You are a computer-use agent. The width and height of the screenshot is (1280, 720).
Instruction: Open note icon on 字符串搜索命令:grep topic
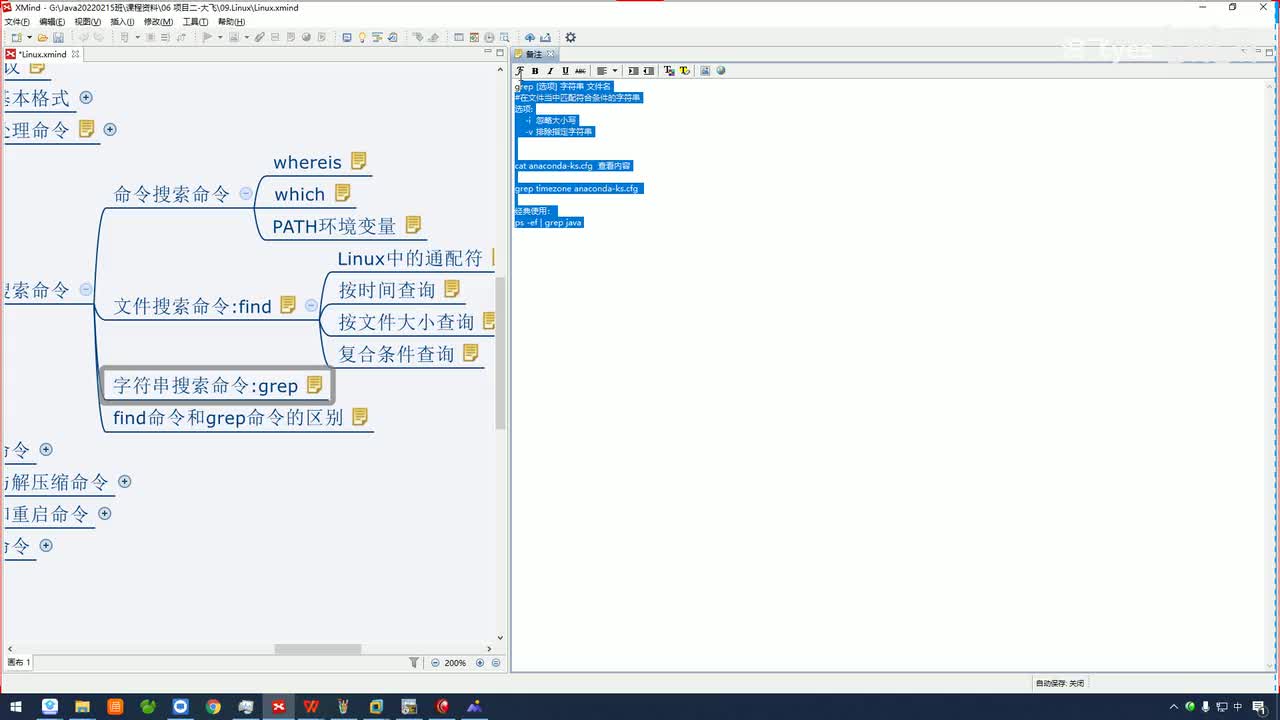(x=315, y=384)
